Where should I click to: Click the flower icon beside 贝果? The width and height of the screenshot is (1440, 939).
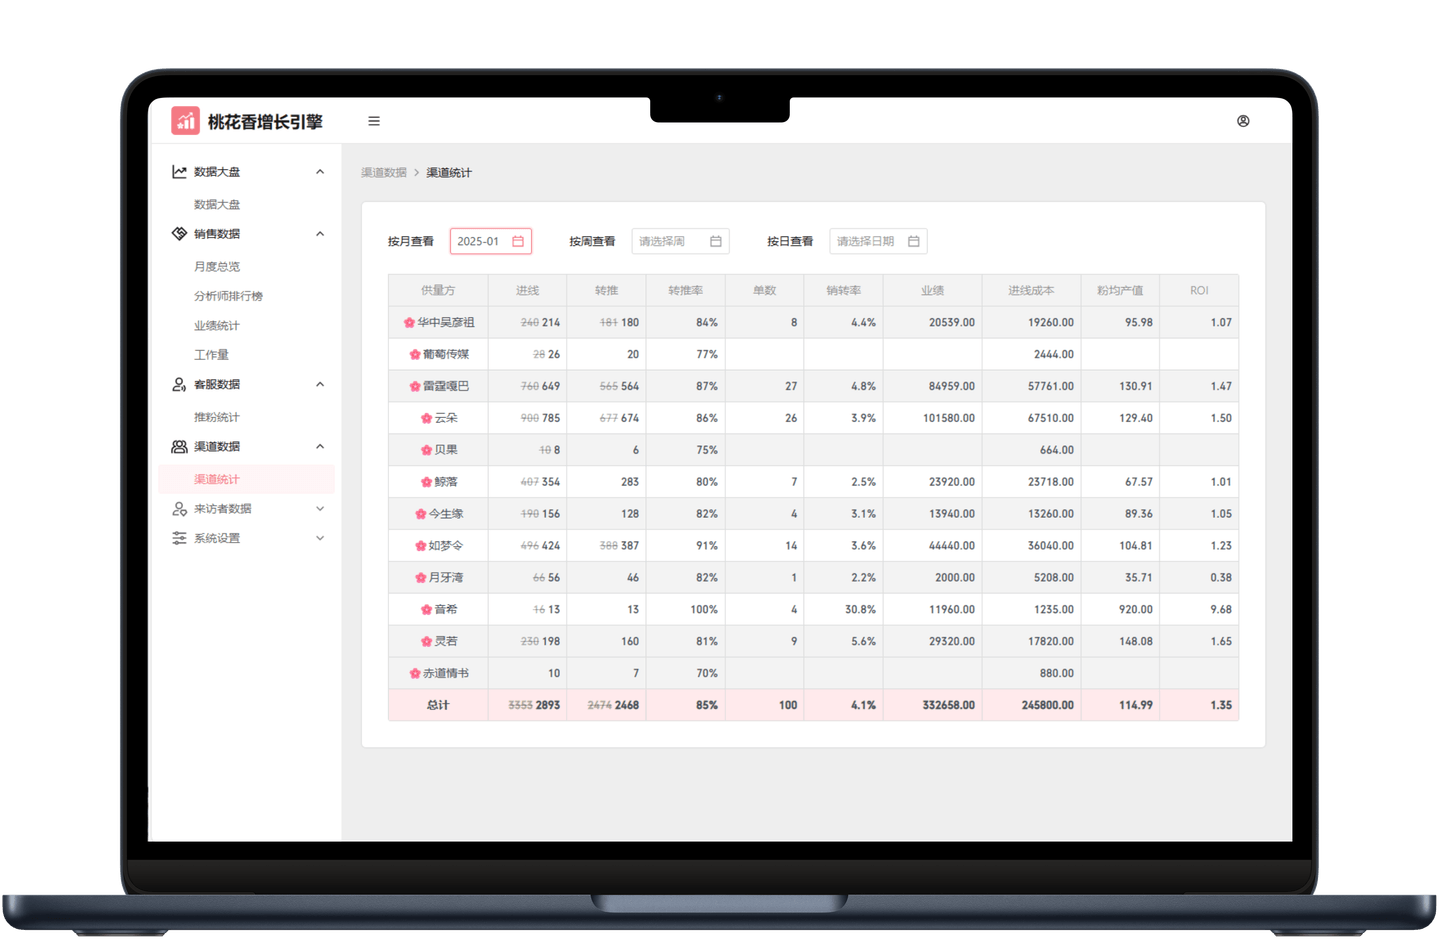pyautogui.click(x=427, y=451)
